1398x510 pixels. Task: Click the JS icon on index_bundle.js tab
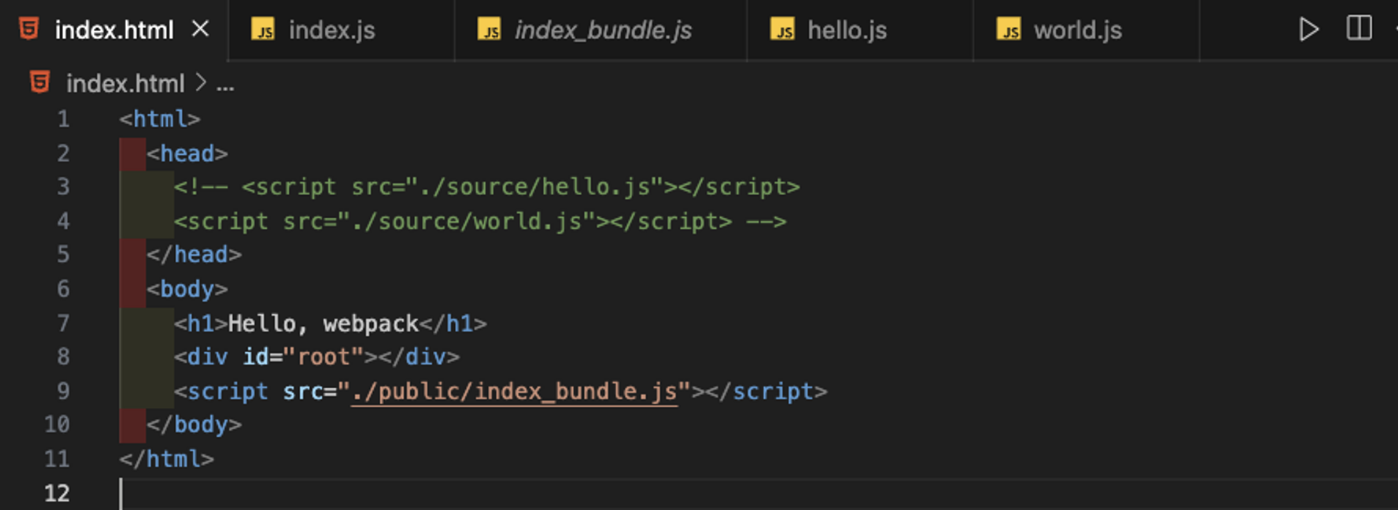[489, 30]
